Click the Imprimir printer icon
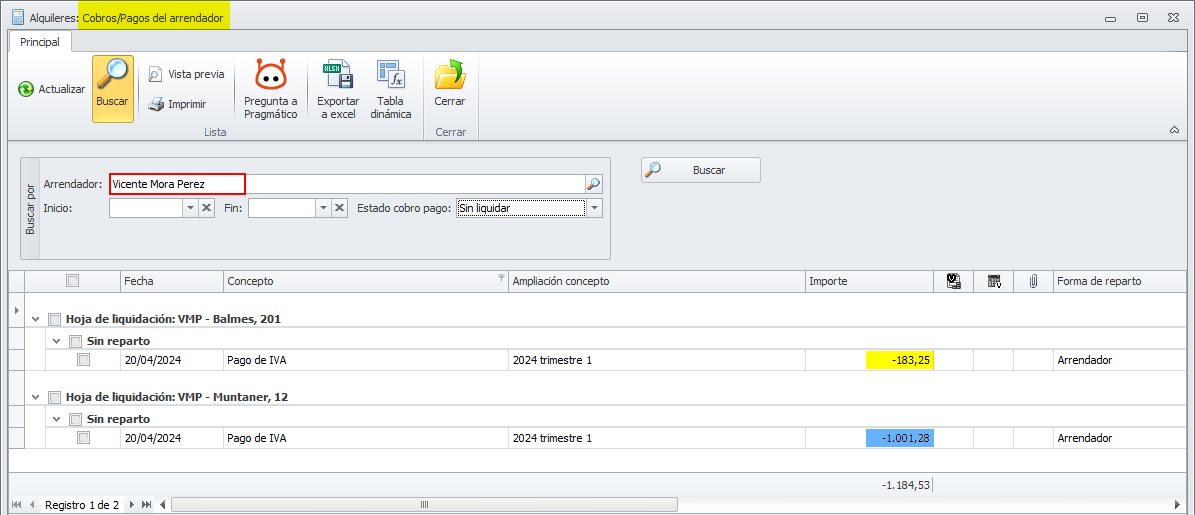Screen dimensions: 1195x515 pos(155,104)
